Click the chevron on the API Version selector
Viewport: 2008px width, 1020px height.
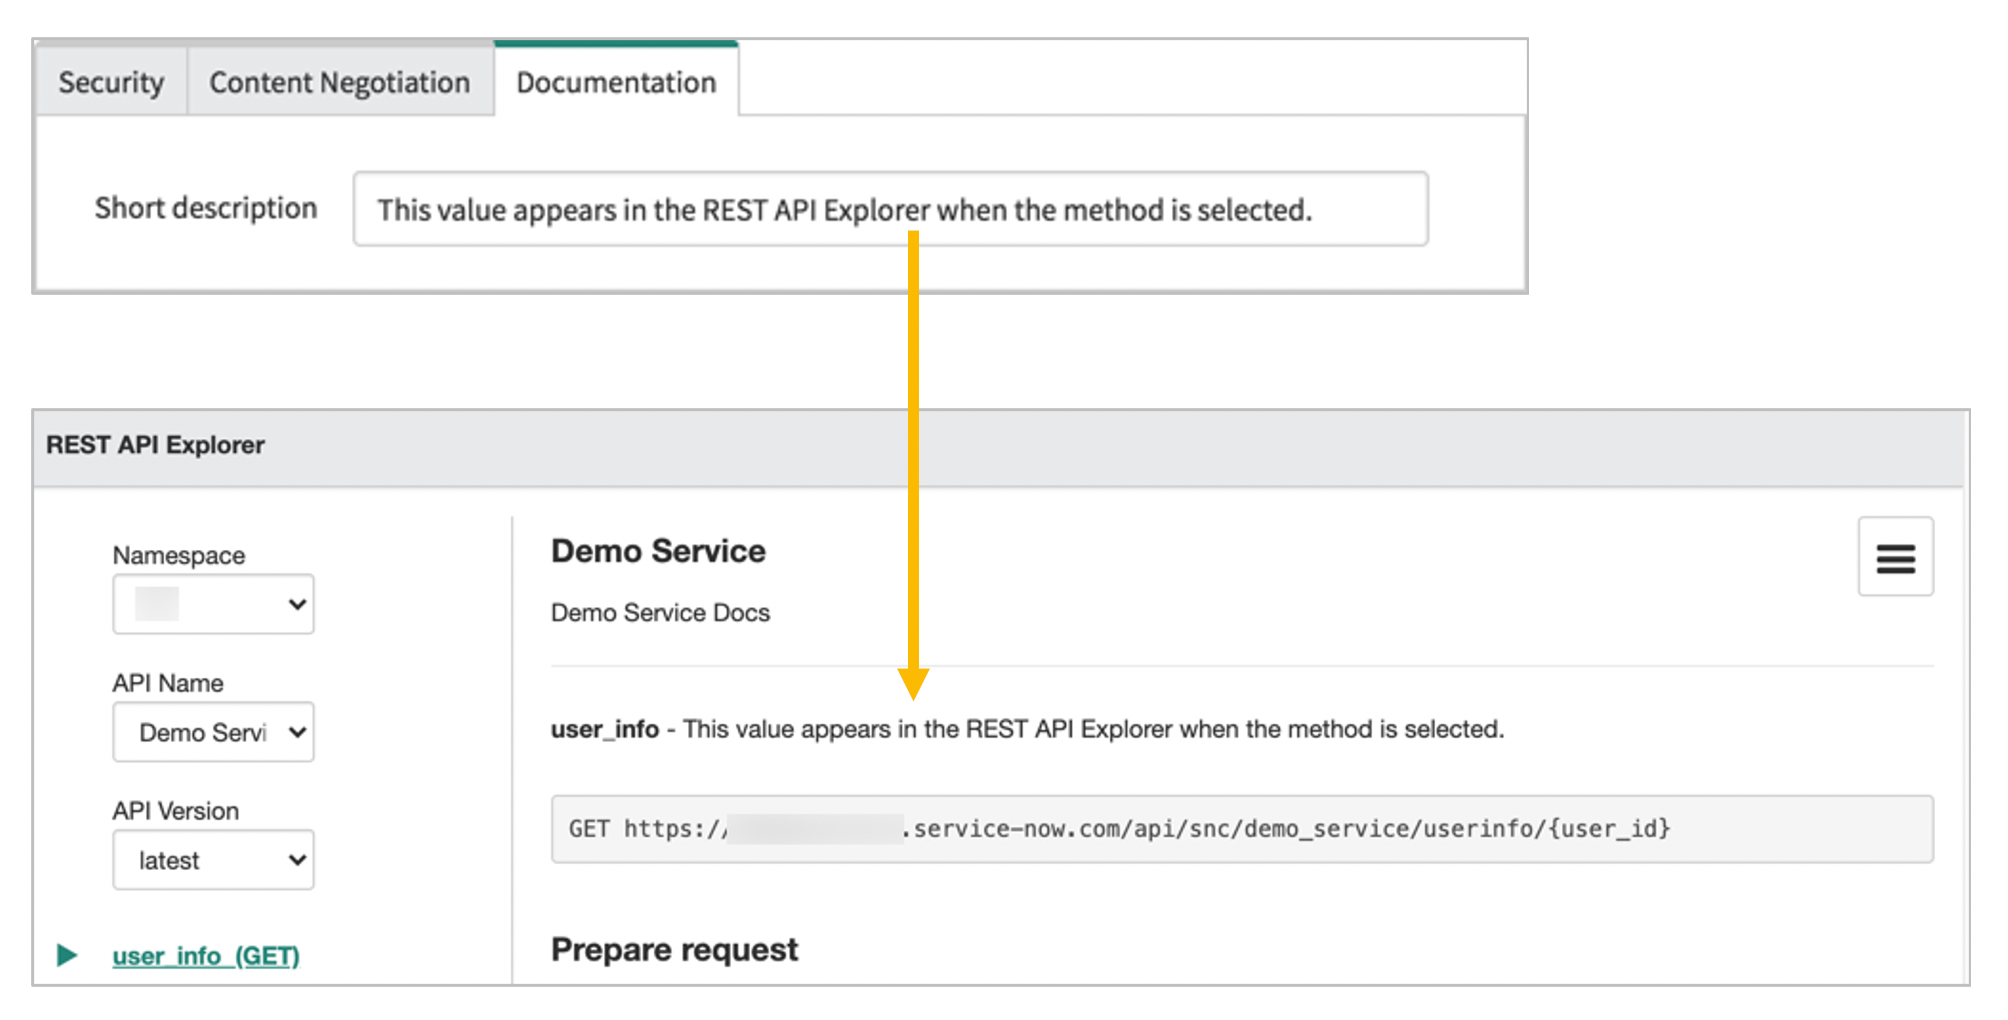coord(297,860)
